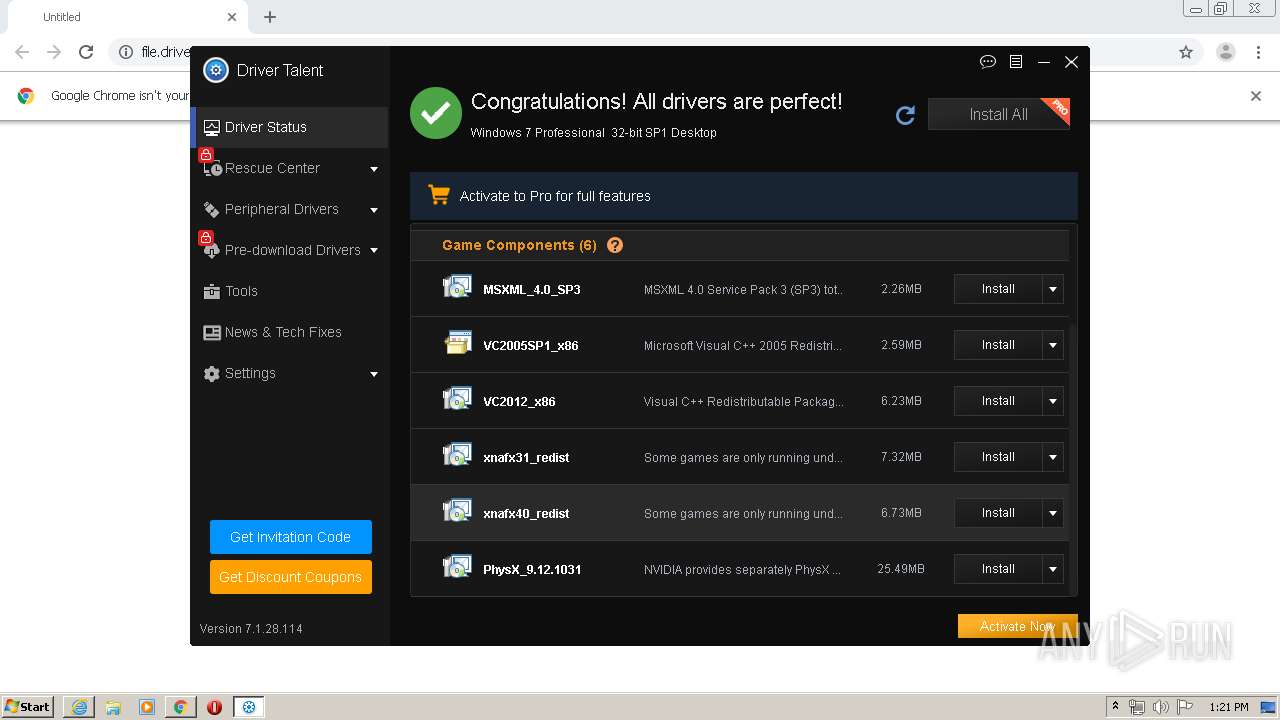Click the Activate Now button
Viewport: 1280px width, 720px height.
point(1017,626)
